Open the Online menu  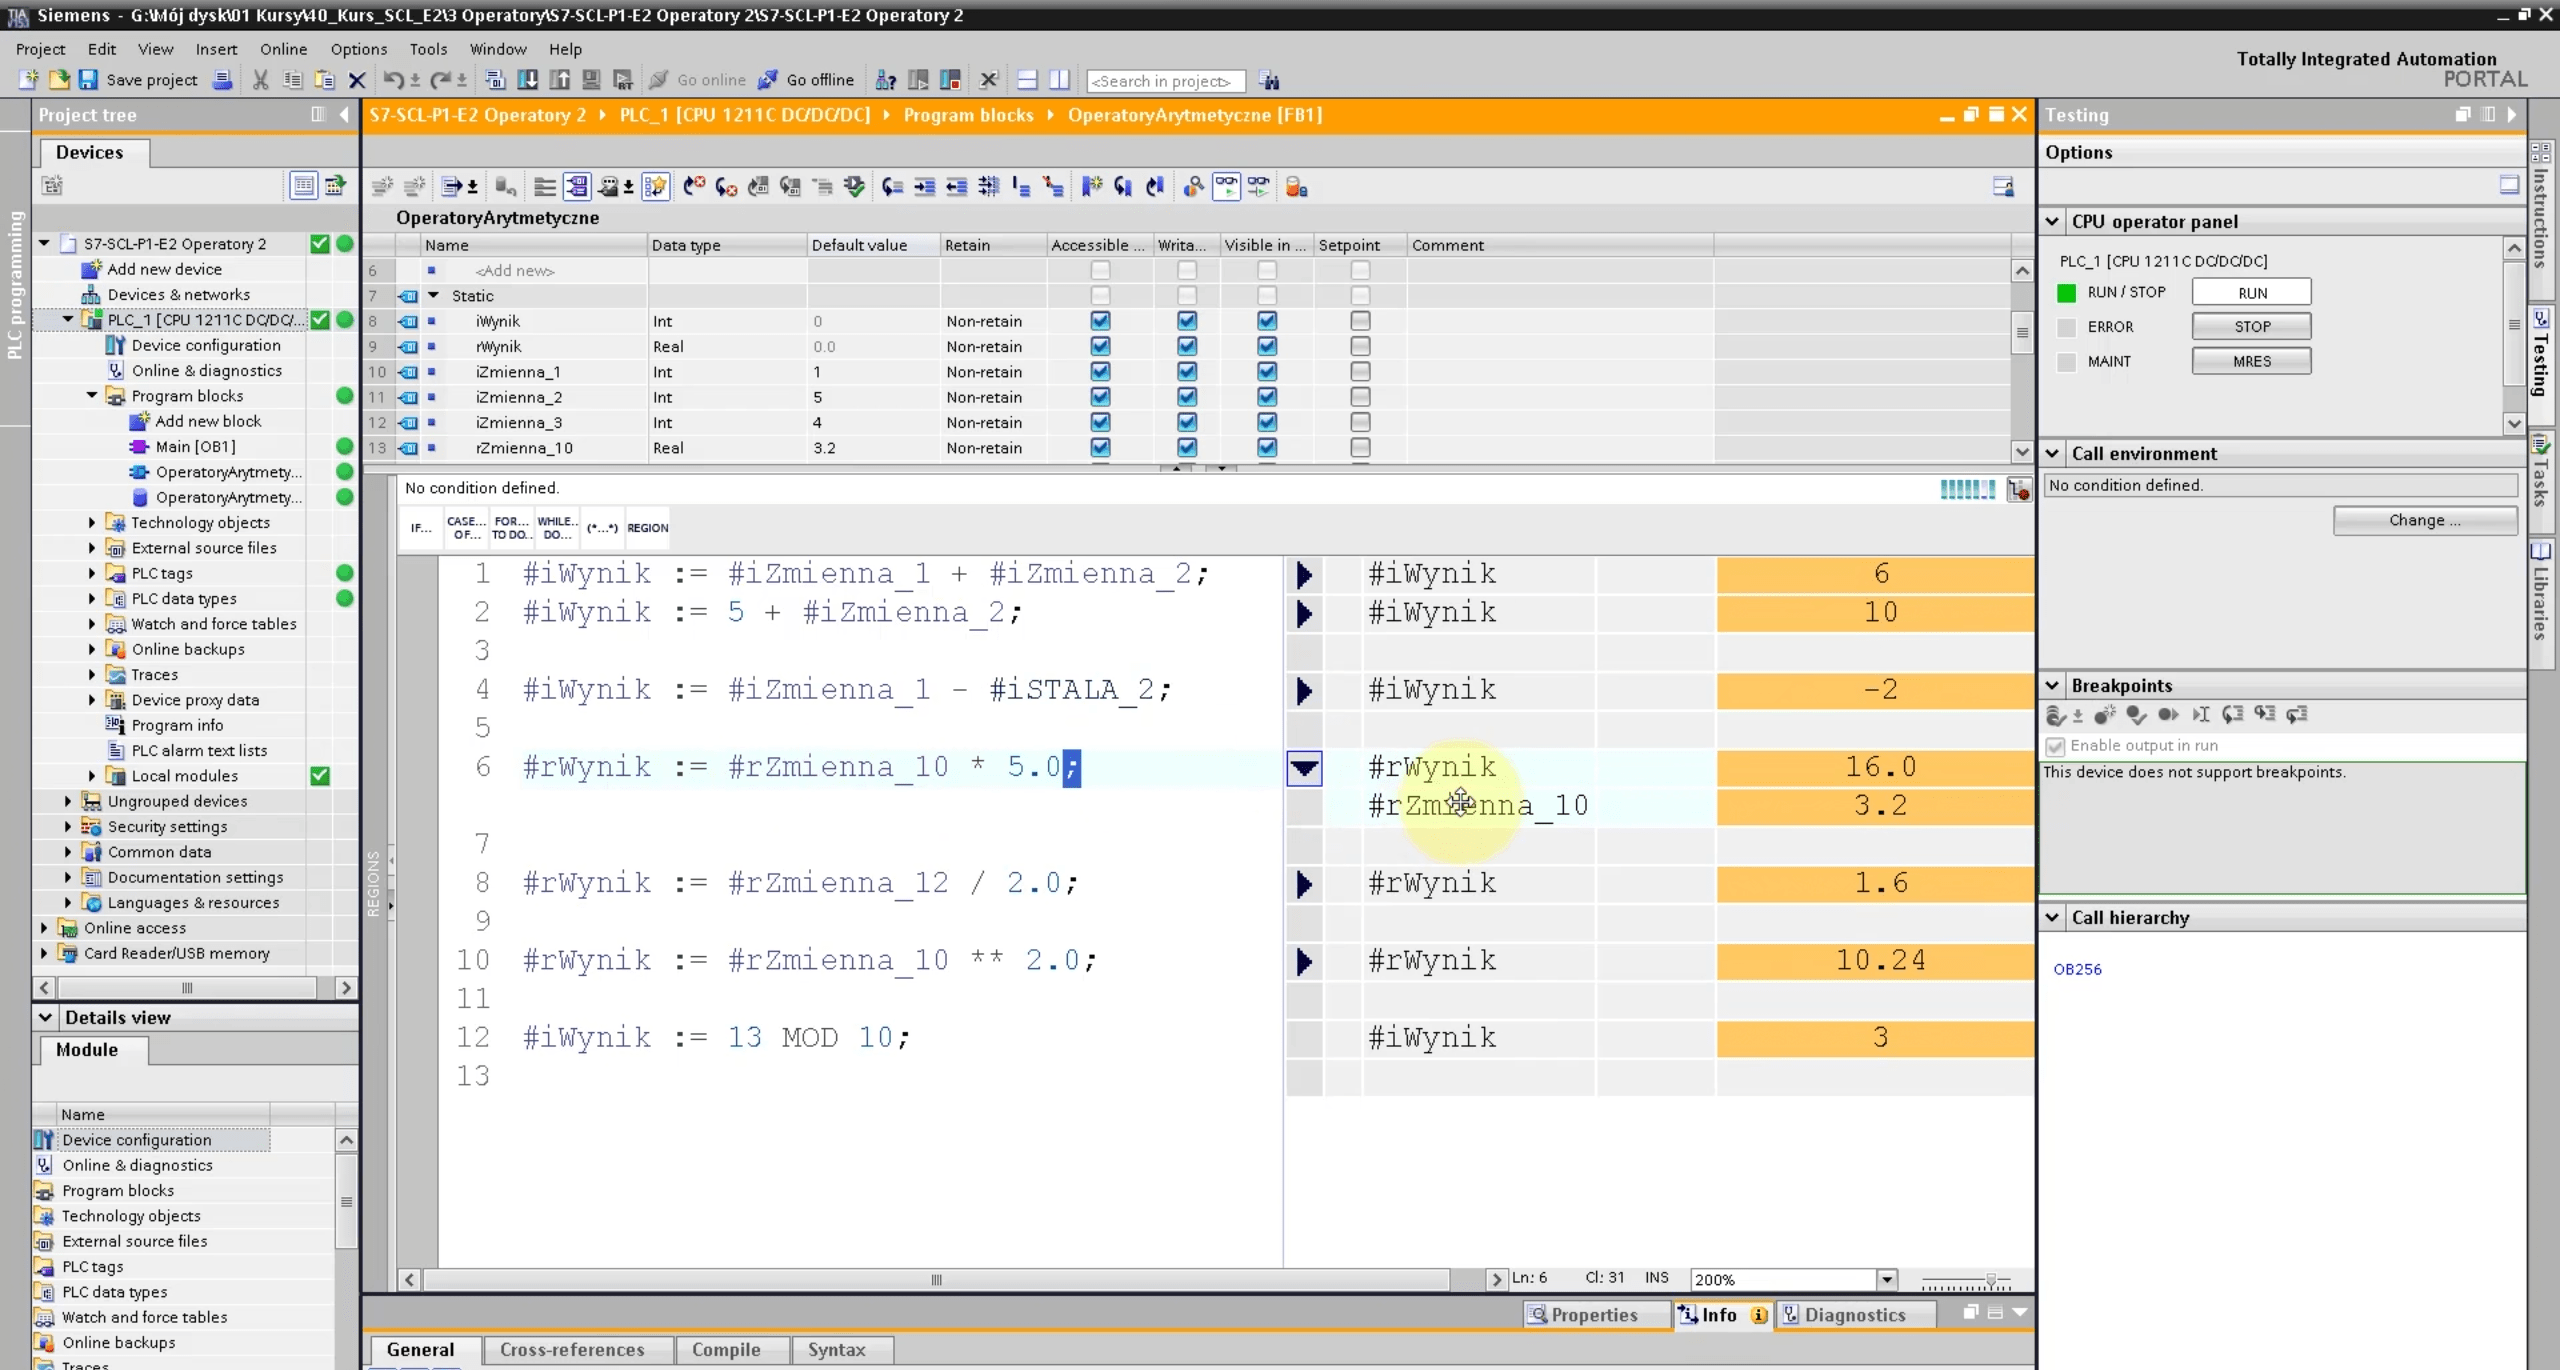click(x=283, y=49)
